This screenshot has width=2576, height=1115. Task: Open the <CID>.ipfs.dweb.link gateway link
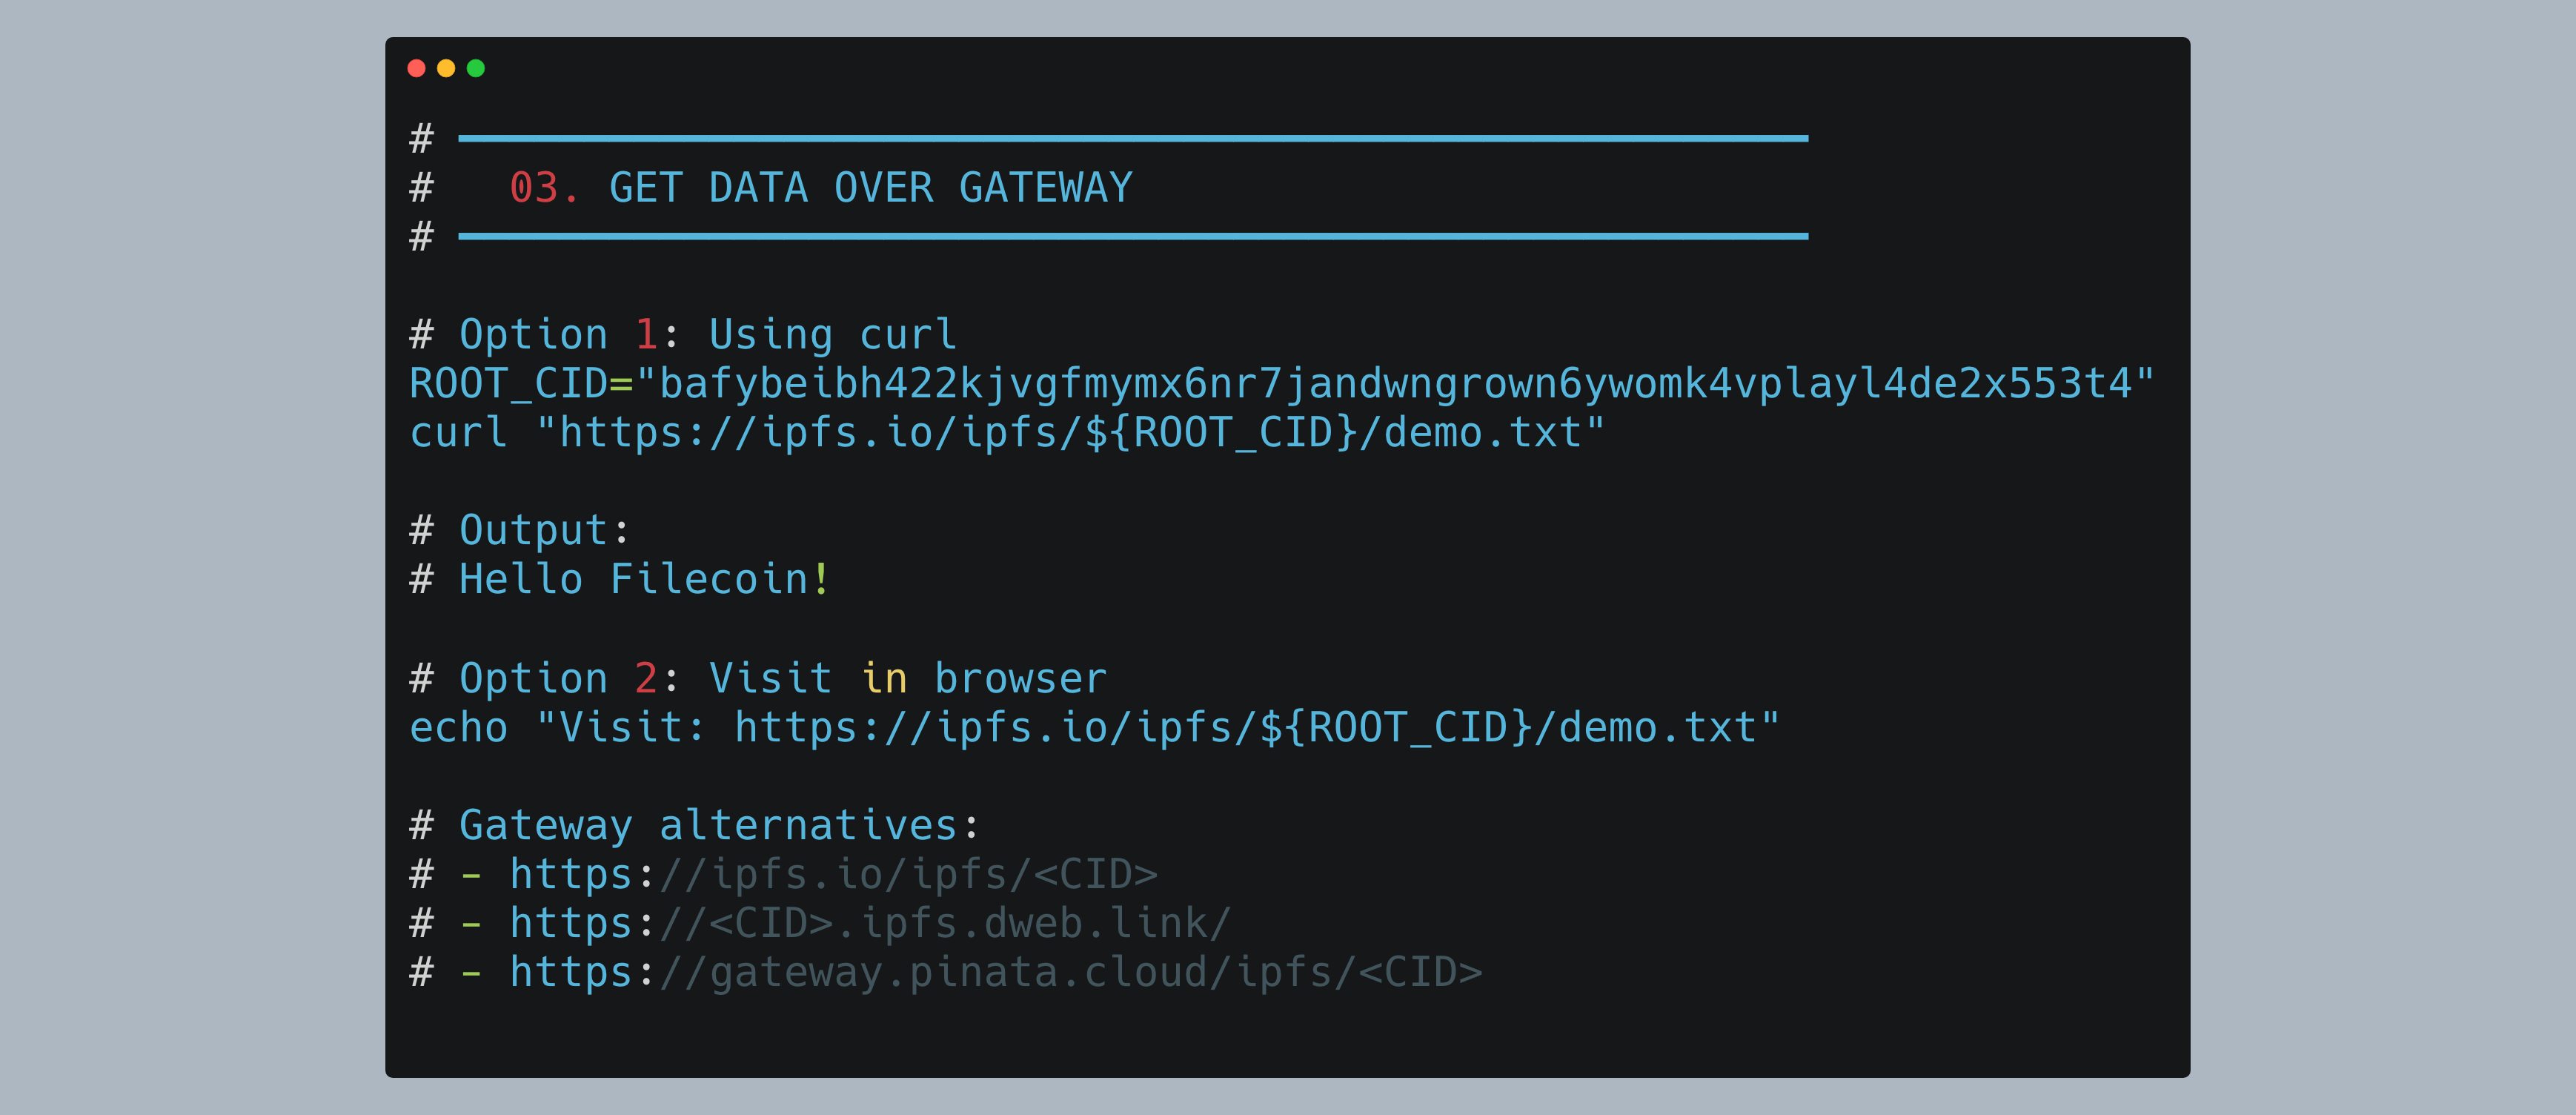pyautogui.click(x=870, y=924)
